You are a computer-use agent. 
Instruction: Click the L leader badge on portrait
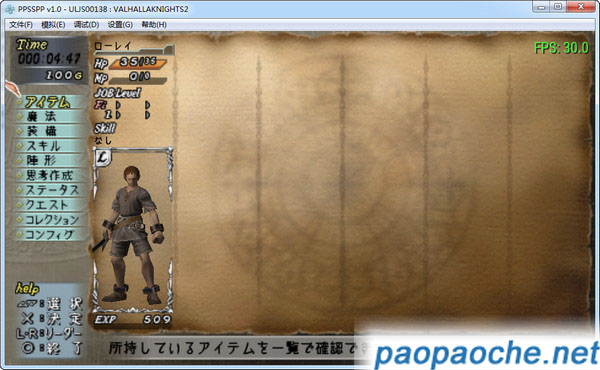(103, 157)
